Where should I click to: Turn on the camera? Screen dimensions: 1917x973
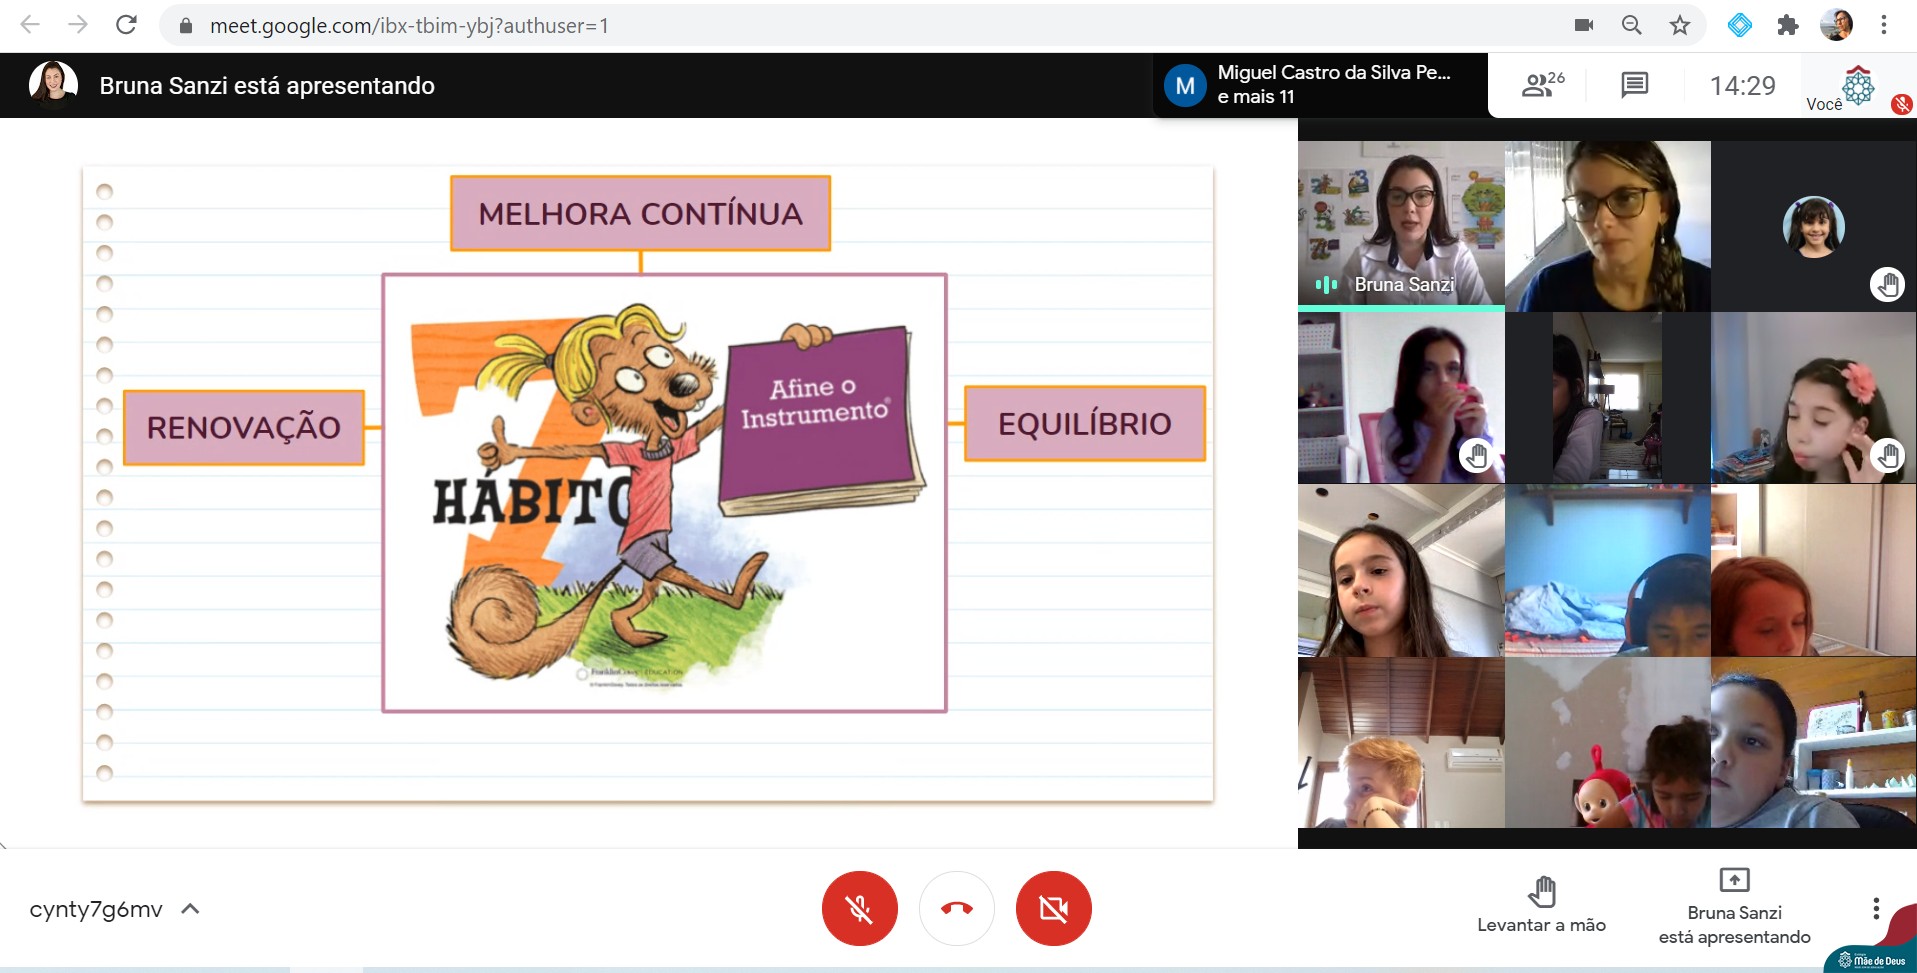pos(1053,908)
